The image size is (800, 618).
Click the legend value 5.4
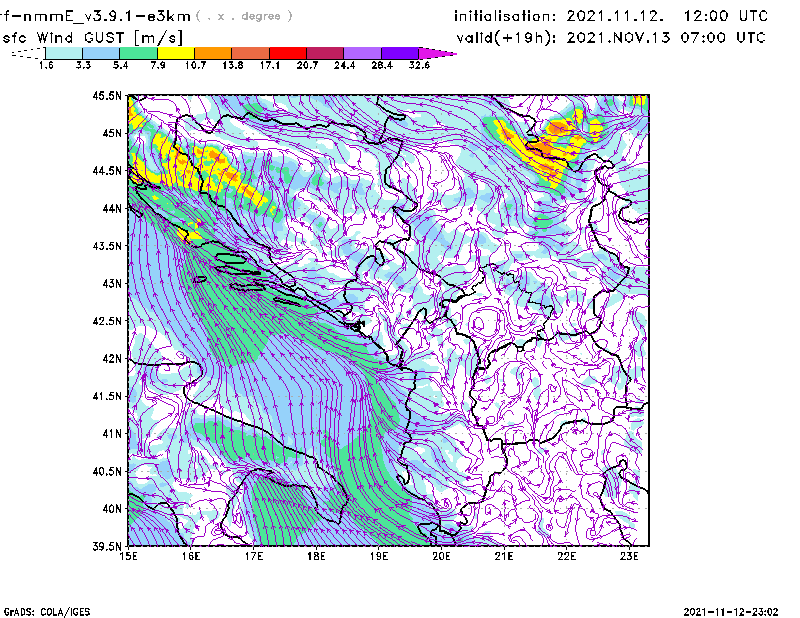click(x=120, y=65)
